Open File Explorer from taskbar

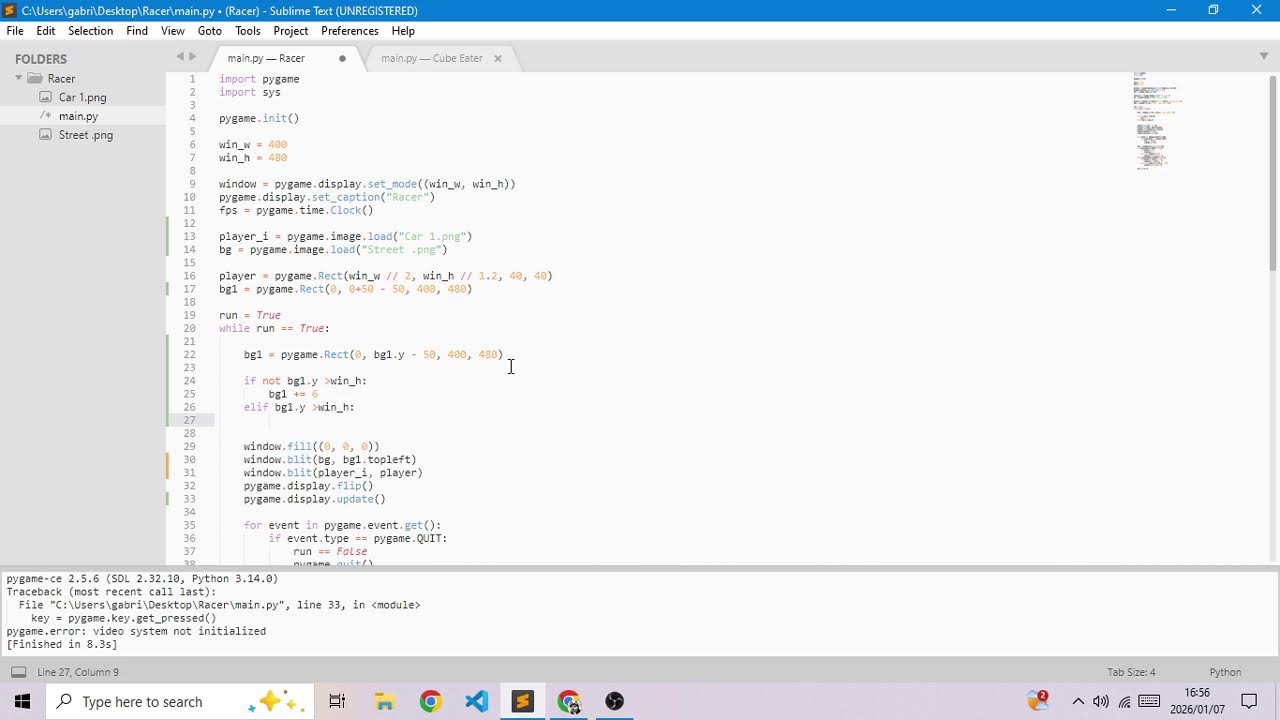pyautogui.click(x=384, y=701)
